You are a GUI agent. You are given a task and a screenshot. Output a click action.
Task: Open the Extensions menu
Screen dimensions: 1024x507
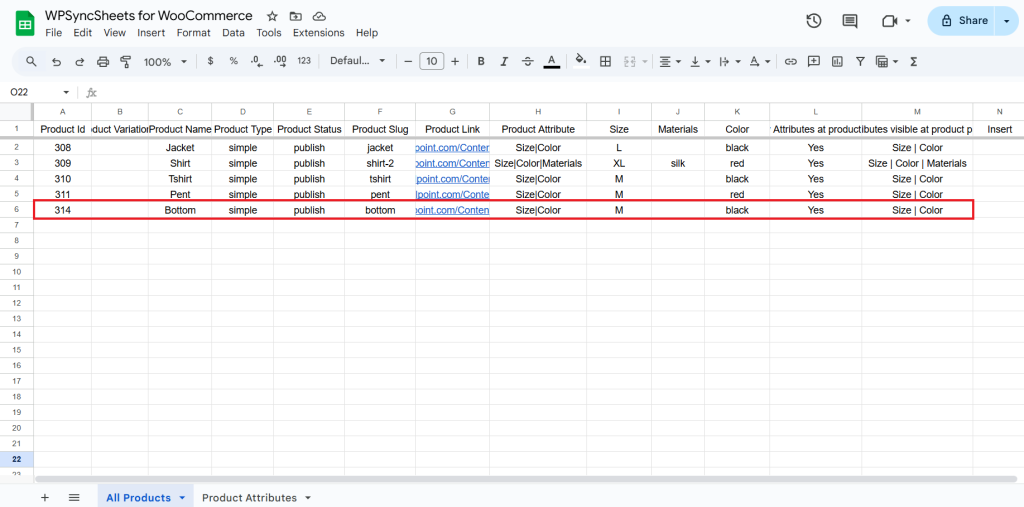(318, 33)
